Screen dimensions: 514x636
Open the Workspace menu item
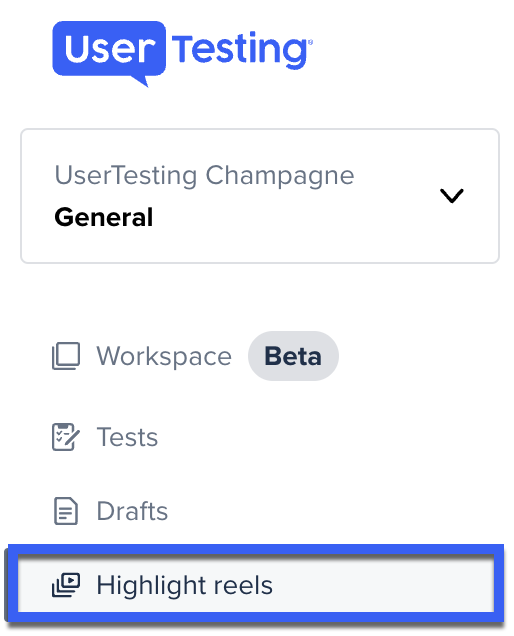[x=164, y=356]
